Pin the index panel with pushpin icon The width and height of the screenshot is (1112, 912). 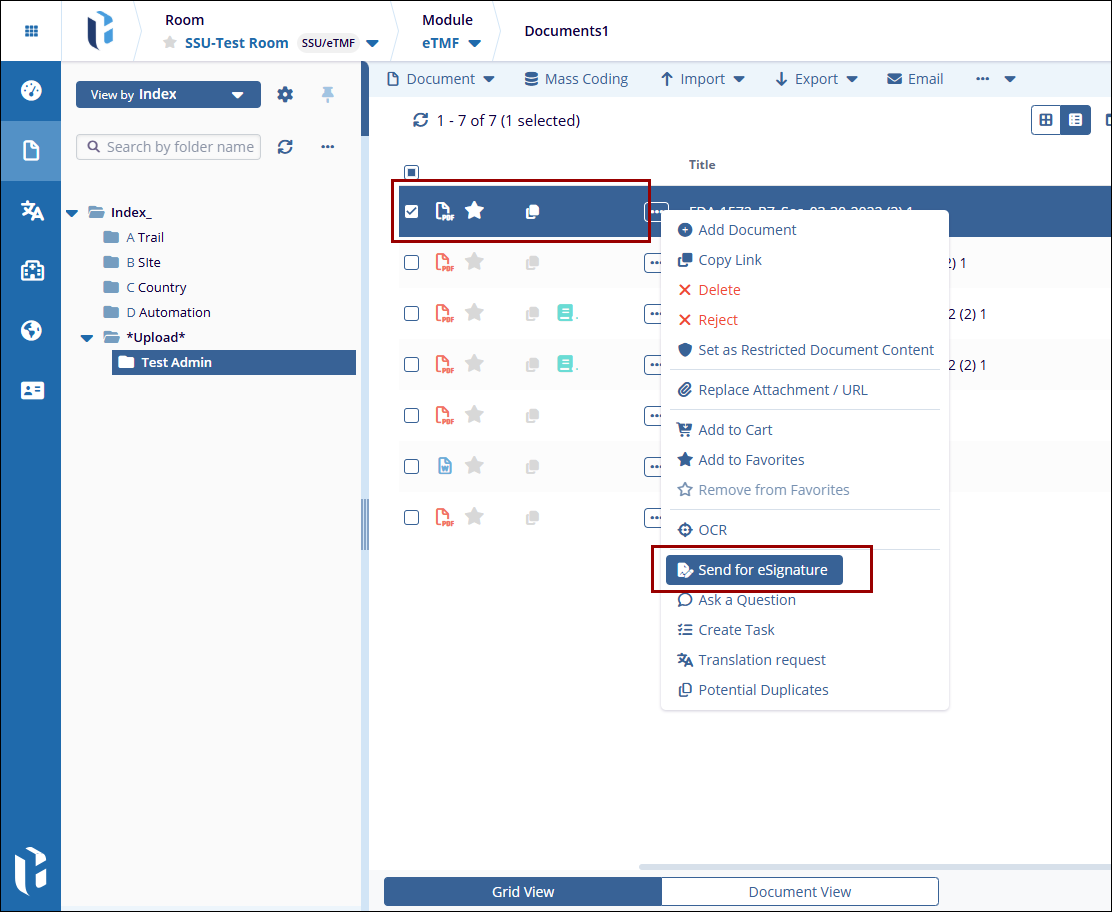pos(327,94)
